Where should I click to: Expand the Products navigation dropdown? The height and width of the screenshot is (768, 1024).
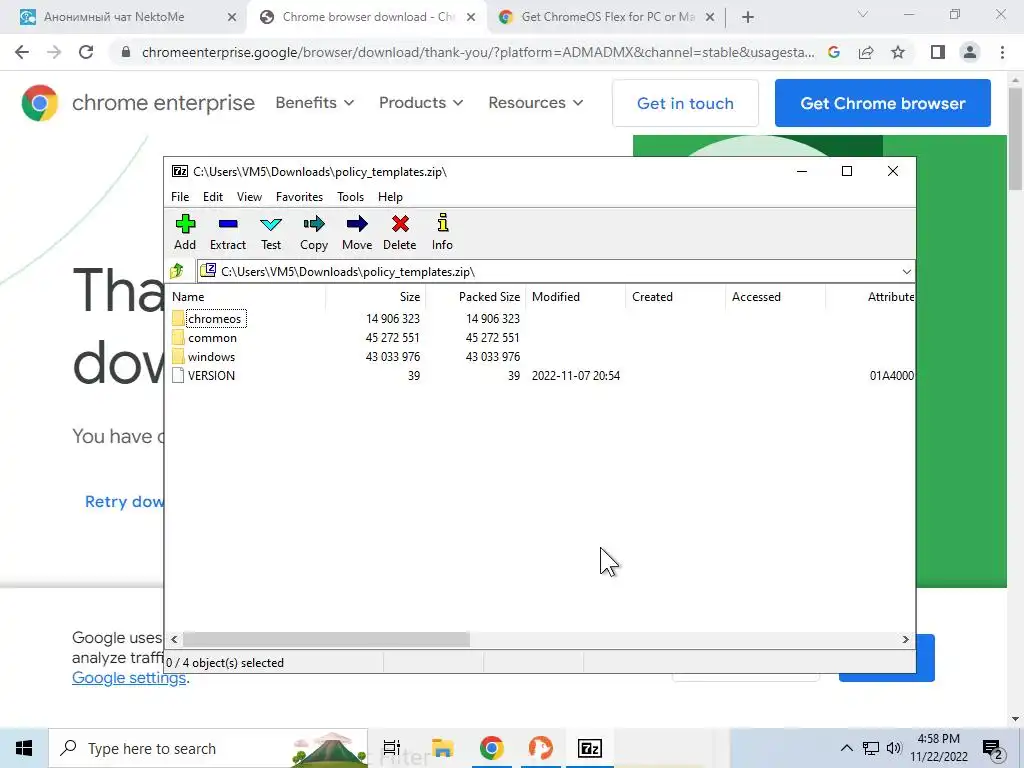pyautogui.click(x=421, y=103)
